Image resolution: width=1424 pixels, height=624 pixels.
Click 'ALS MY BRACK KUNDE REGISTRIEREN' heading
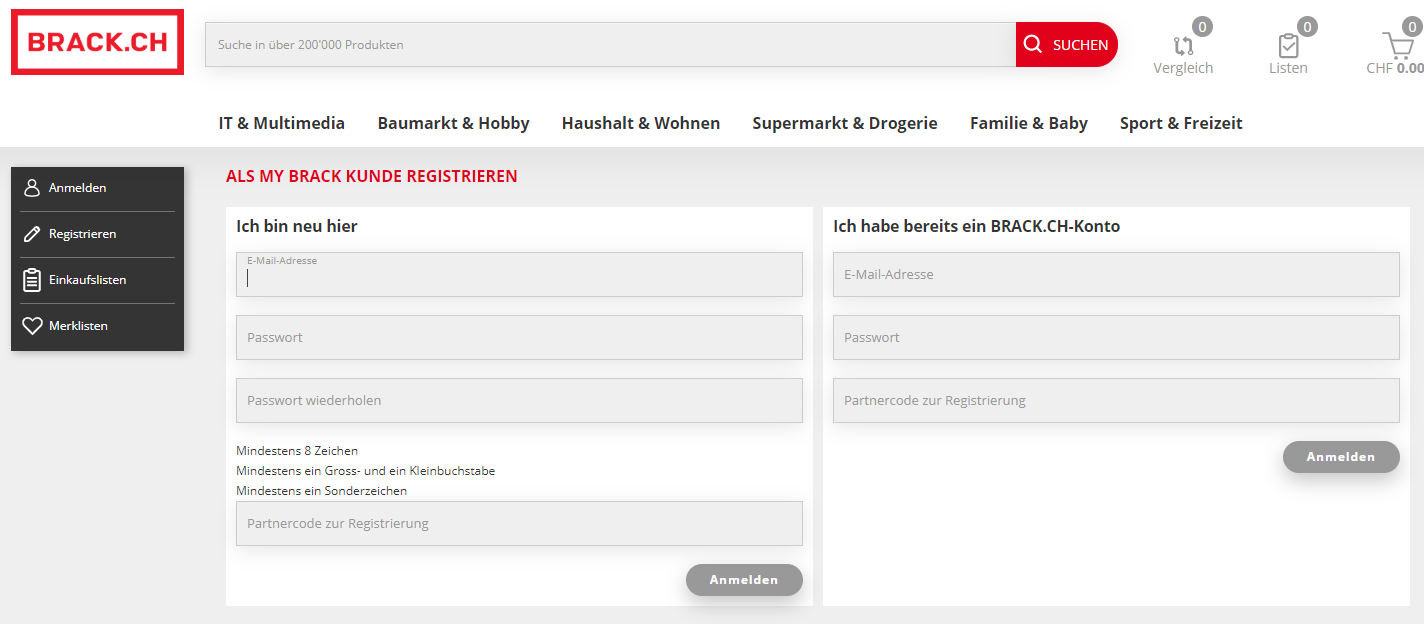coord(372,177)
